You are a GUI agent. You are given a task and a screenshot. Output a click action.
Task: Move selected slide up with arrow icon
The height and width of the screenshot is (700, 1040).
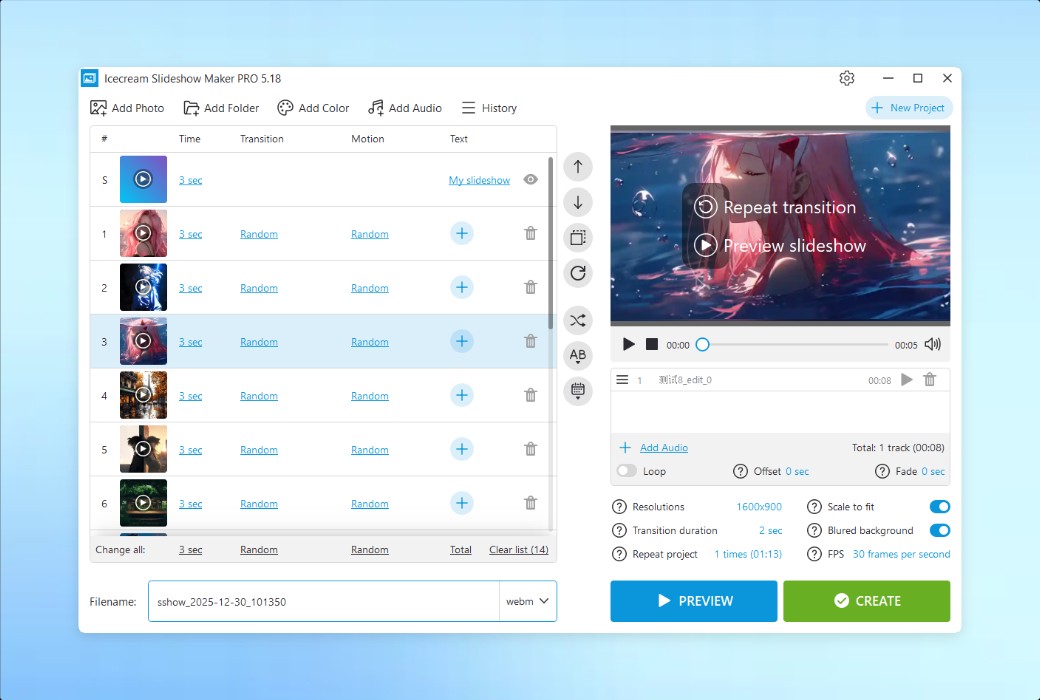(x=577, y=167)
